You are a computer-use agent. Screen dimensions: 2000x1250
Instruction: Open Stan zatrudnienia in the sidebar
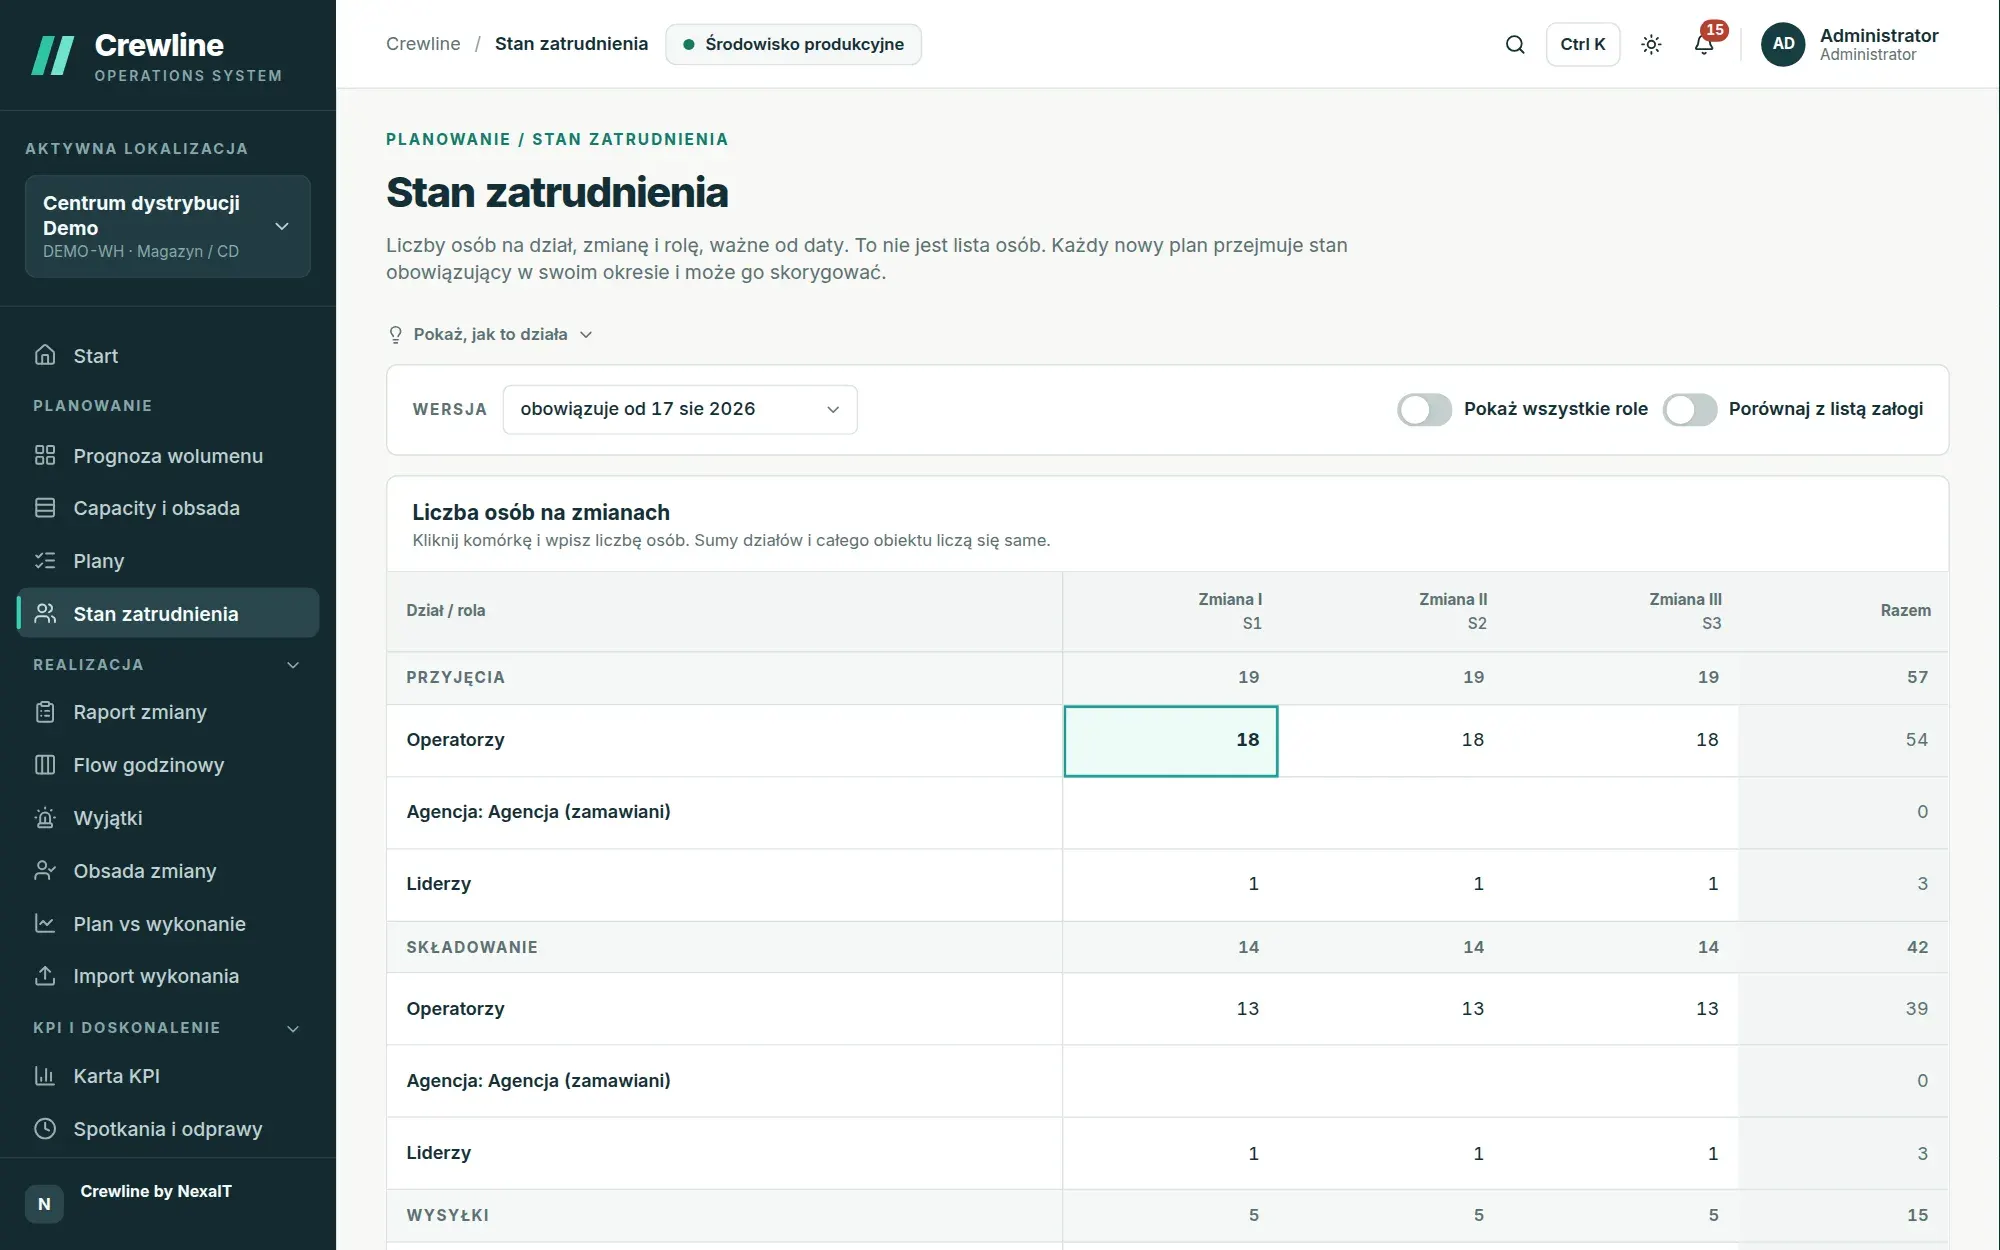pos(168,613)
